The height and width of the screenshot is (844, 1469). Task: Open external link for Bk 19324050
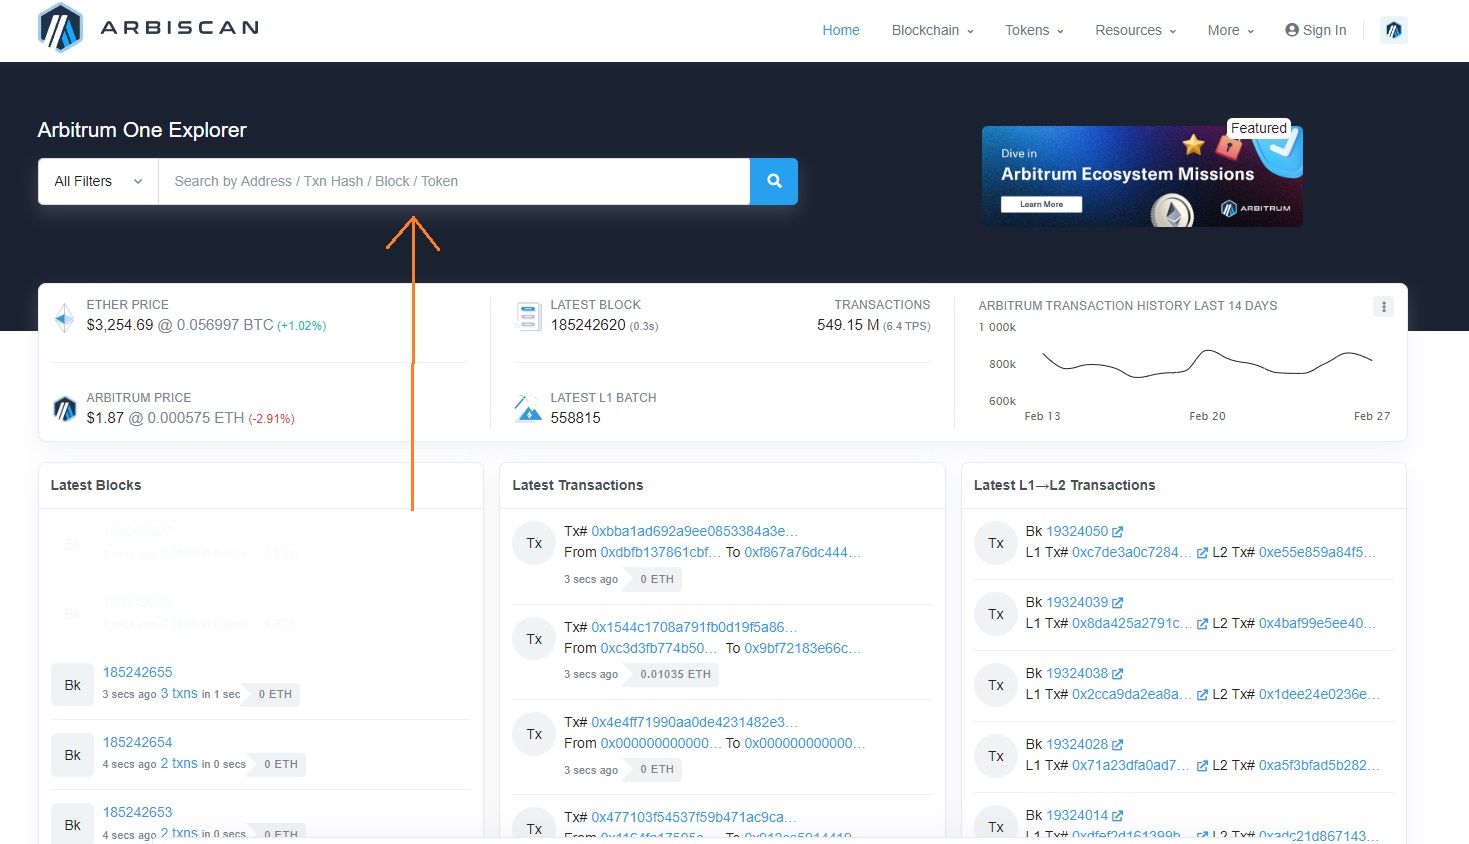tap(1117, 532)
